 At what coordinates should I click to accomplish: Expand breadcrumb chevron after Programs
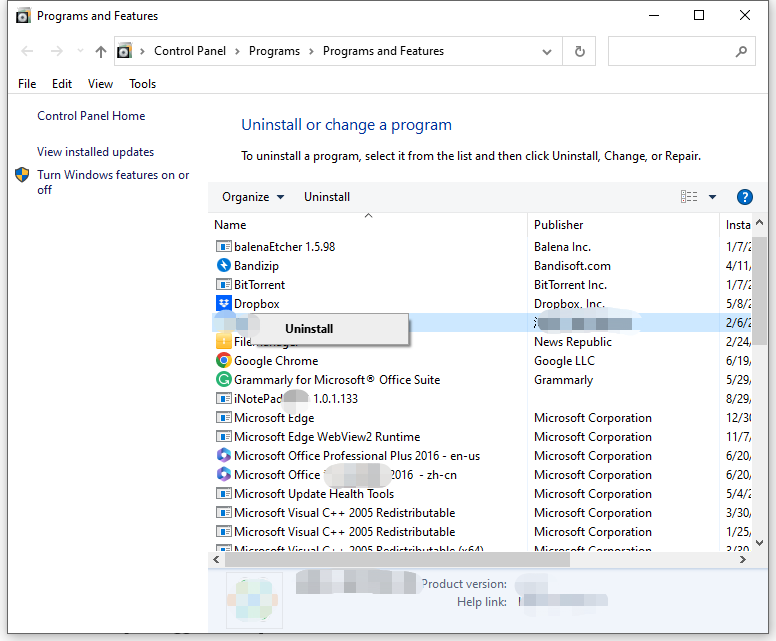tap(311, 51)
